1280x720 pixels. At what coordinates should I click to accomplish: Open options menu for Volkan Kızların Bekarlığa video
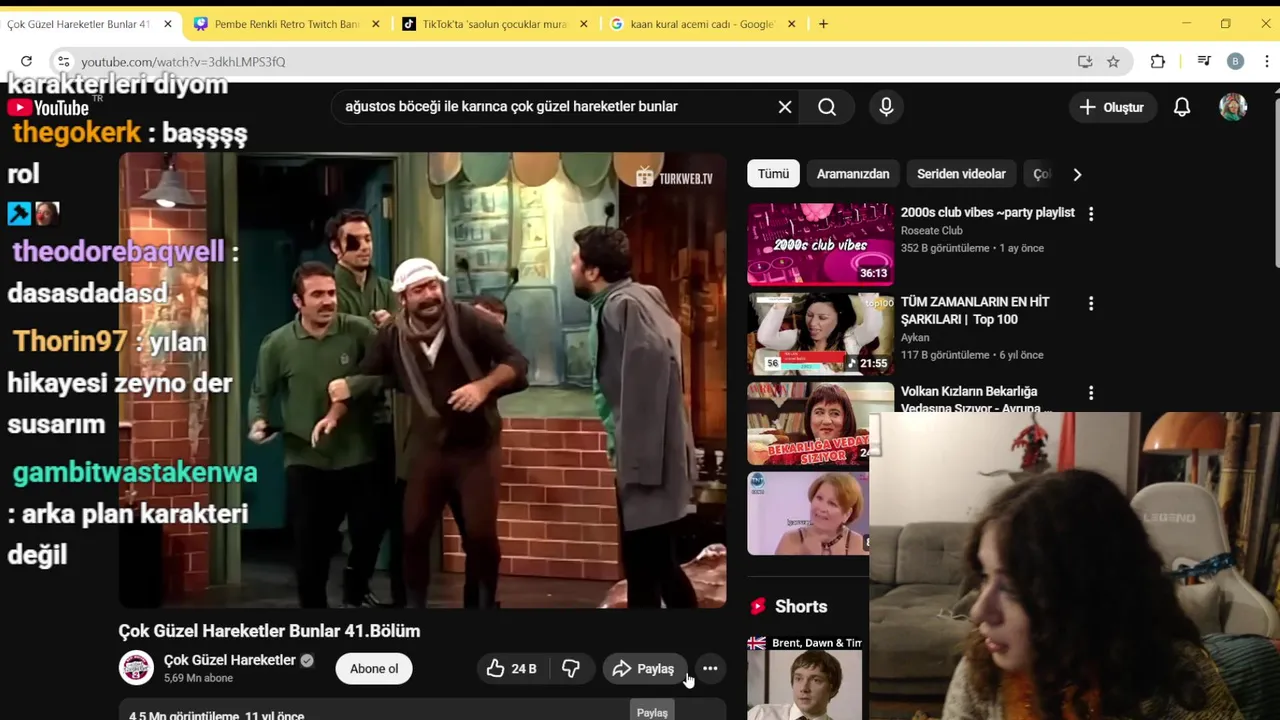(1091, 393)
